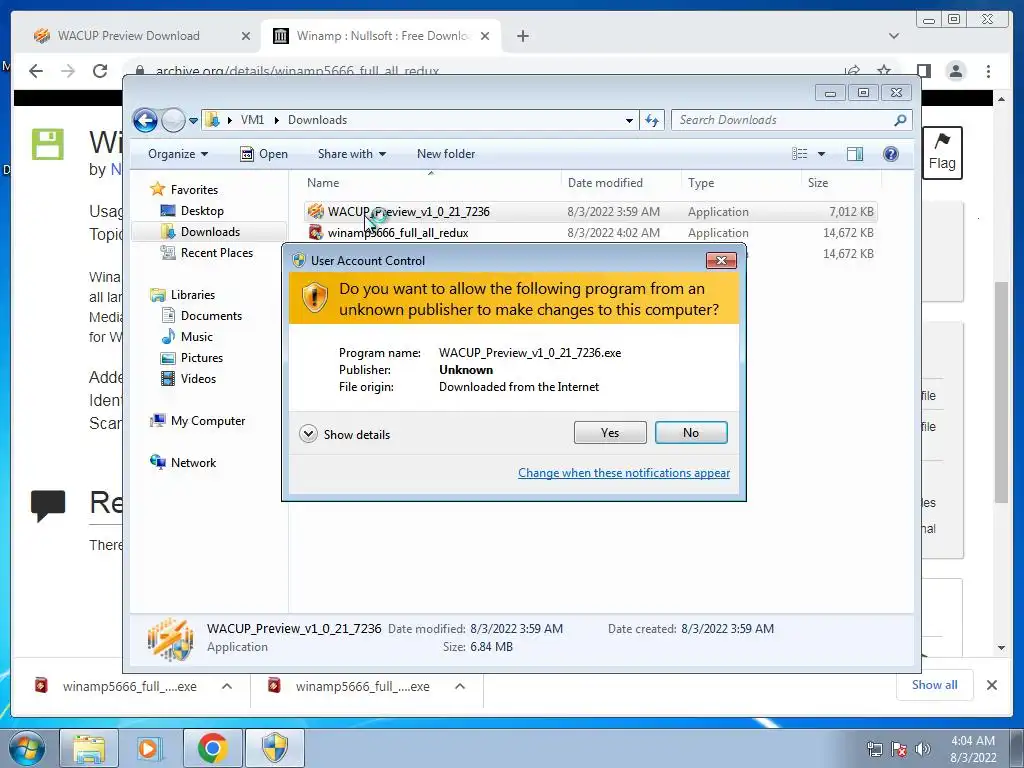The height and width of the screenshot is (768, 1024).
Task: Click the Explorer back navigation arrow
Action: click(x=145, y=120)
